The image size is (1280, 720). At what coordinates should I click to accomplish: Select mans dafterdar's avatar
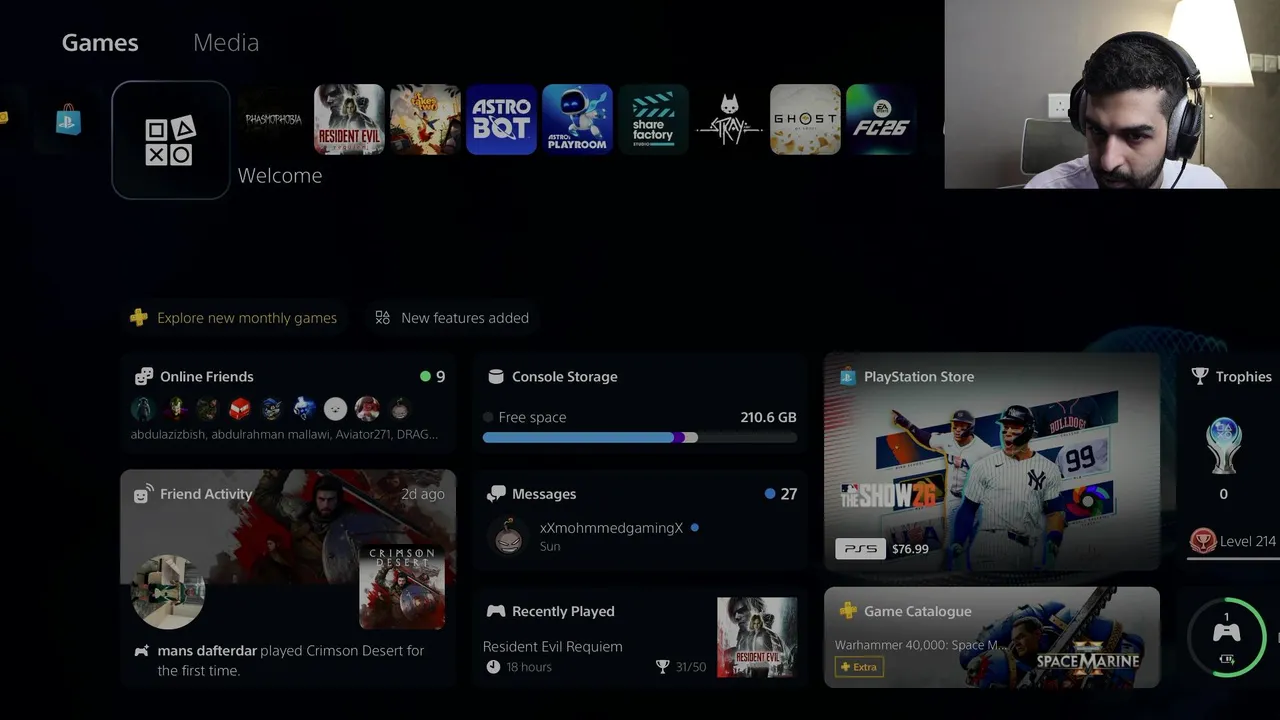[x=168, y=592]
